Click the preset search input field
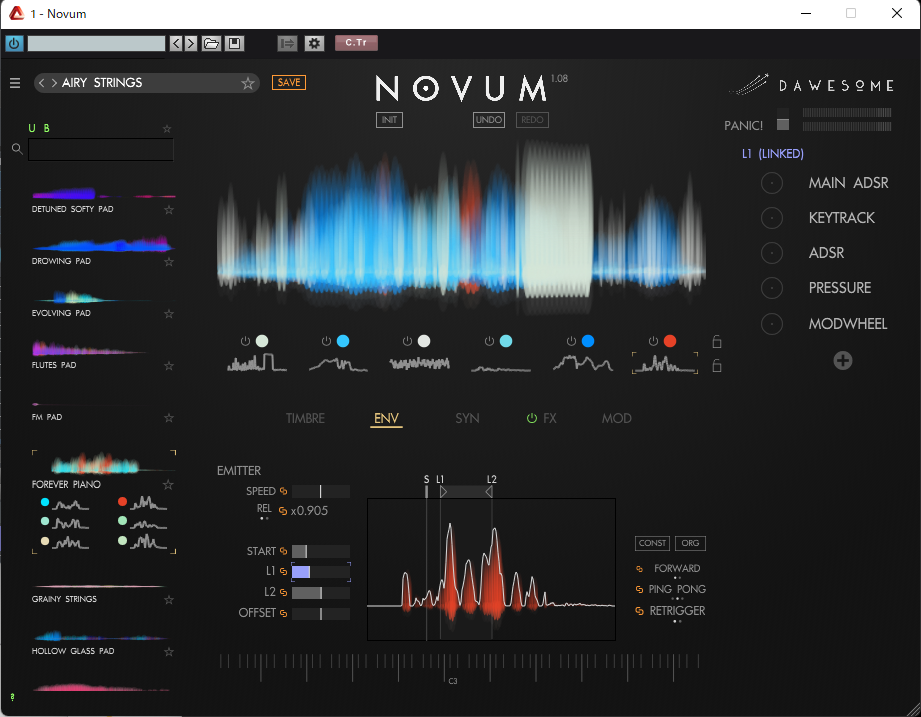This screenshot has height=717, width=921. point(101,150)
